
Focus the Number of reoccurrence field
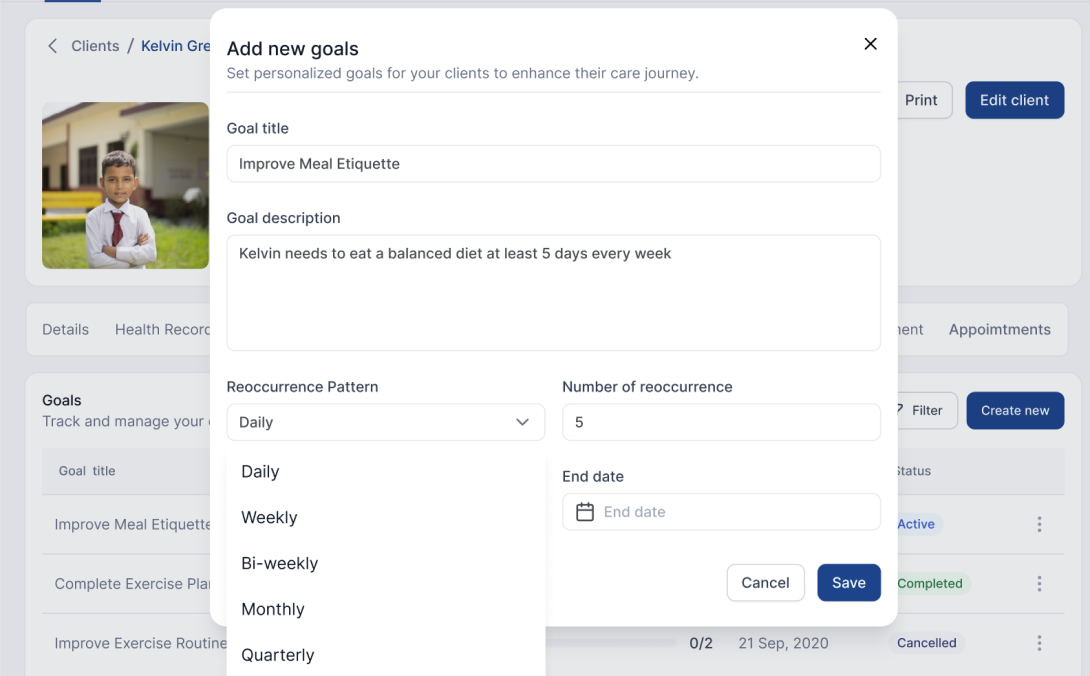[x=721, y=422]
